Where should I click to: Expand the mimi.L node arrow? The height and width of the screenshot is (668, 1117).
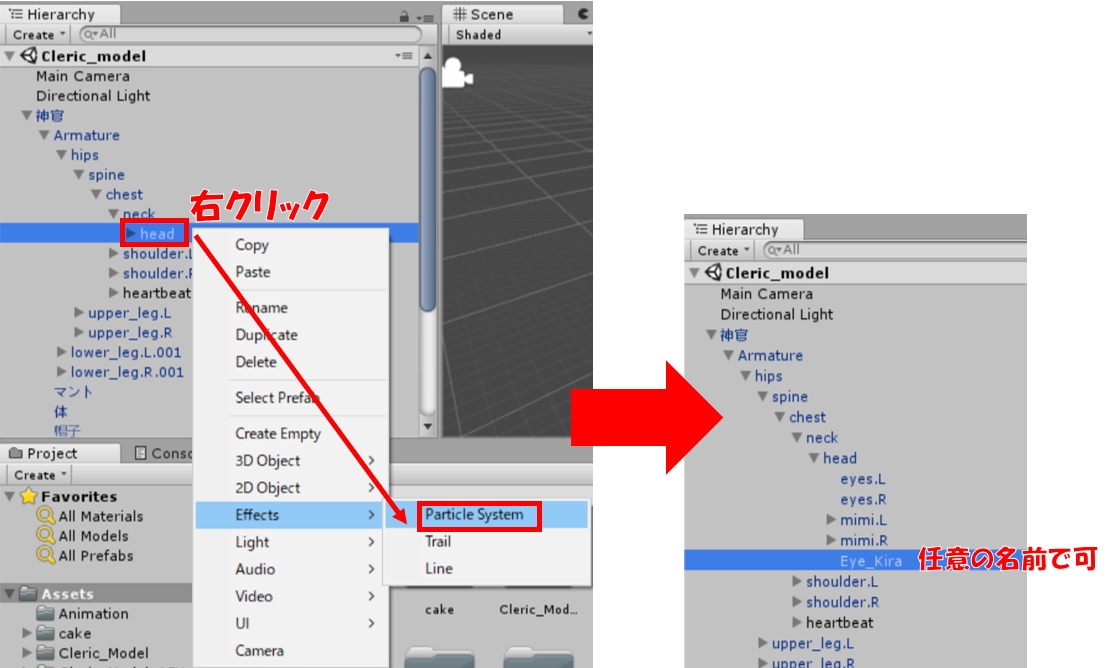(831, 520)
